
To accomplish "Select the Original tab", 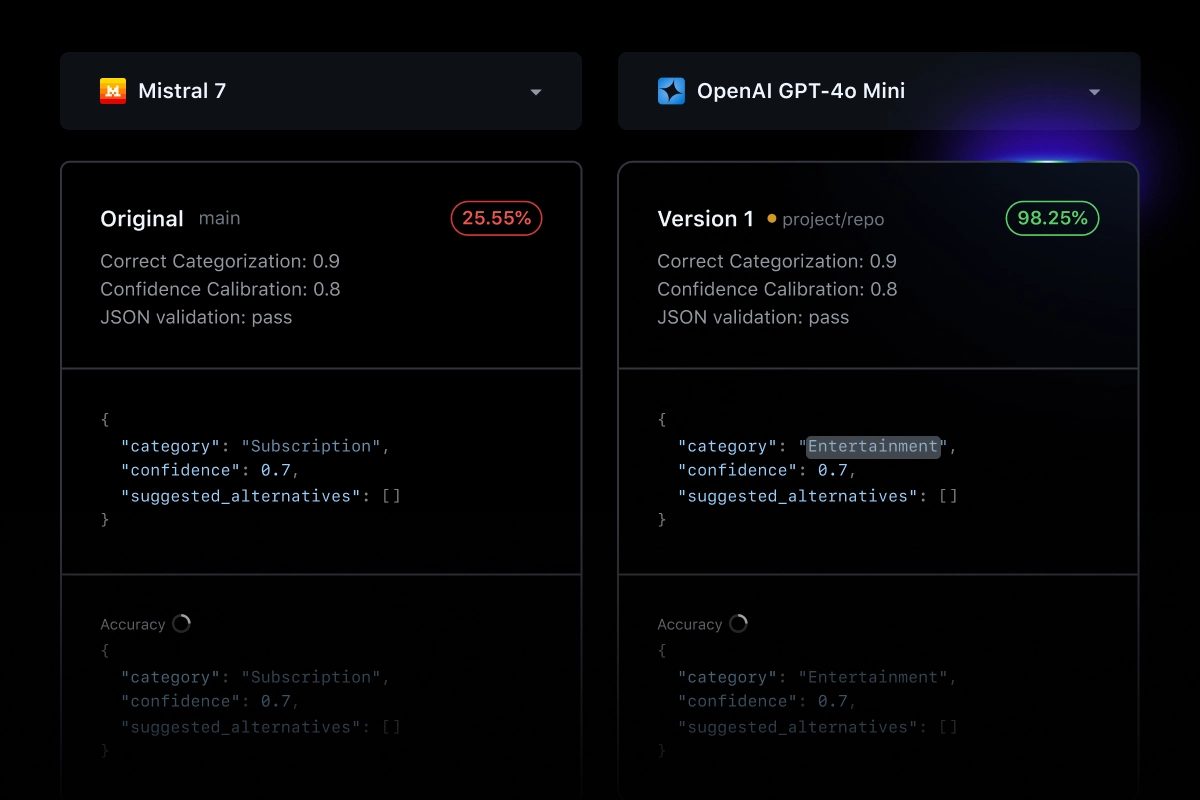I will [x=141, y=218].
